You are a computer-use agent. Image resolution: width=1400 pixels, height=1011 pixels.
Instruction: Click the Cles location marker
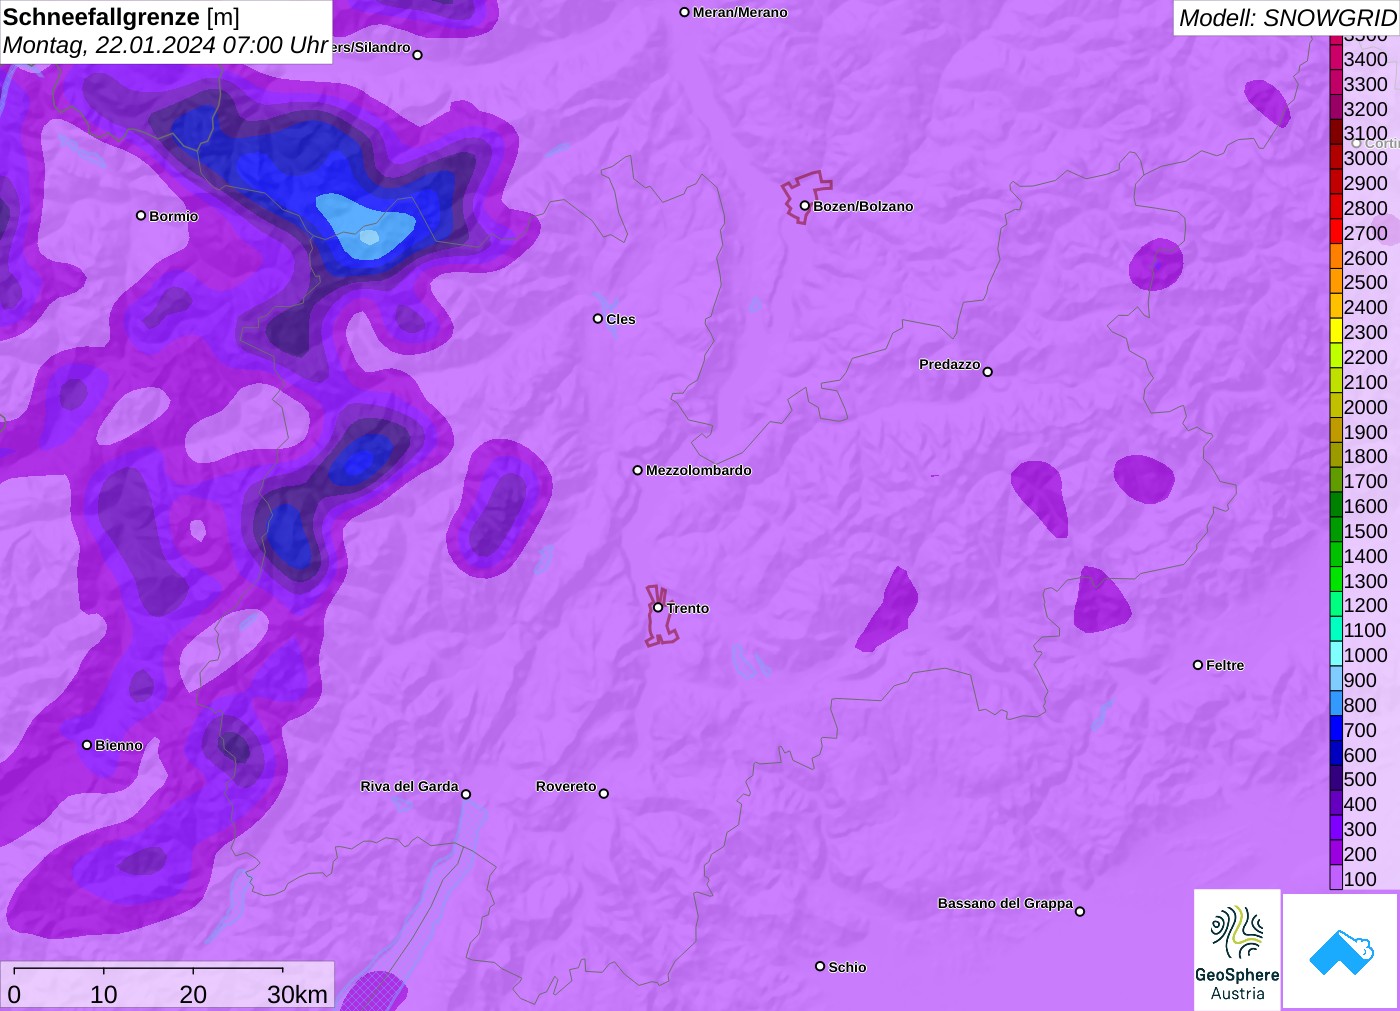[598, 319]
